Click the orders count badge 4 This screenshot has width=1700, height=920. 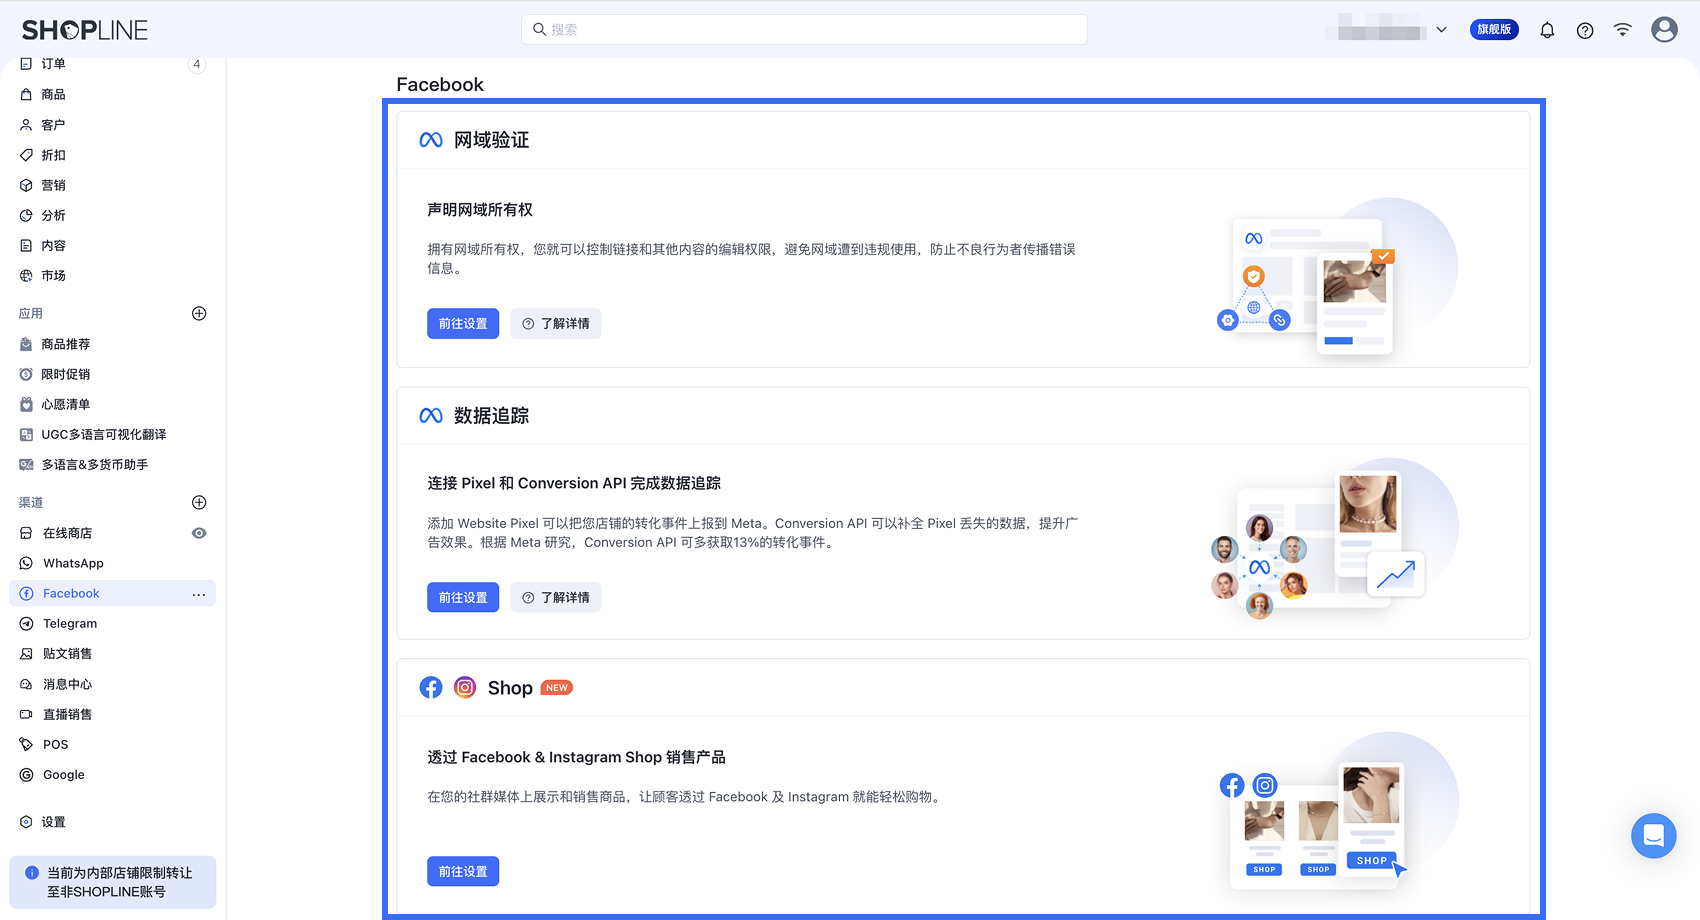pos(197,64)
